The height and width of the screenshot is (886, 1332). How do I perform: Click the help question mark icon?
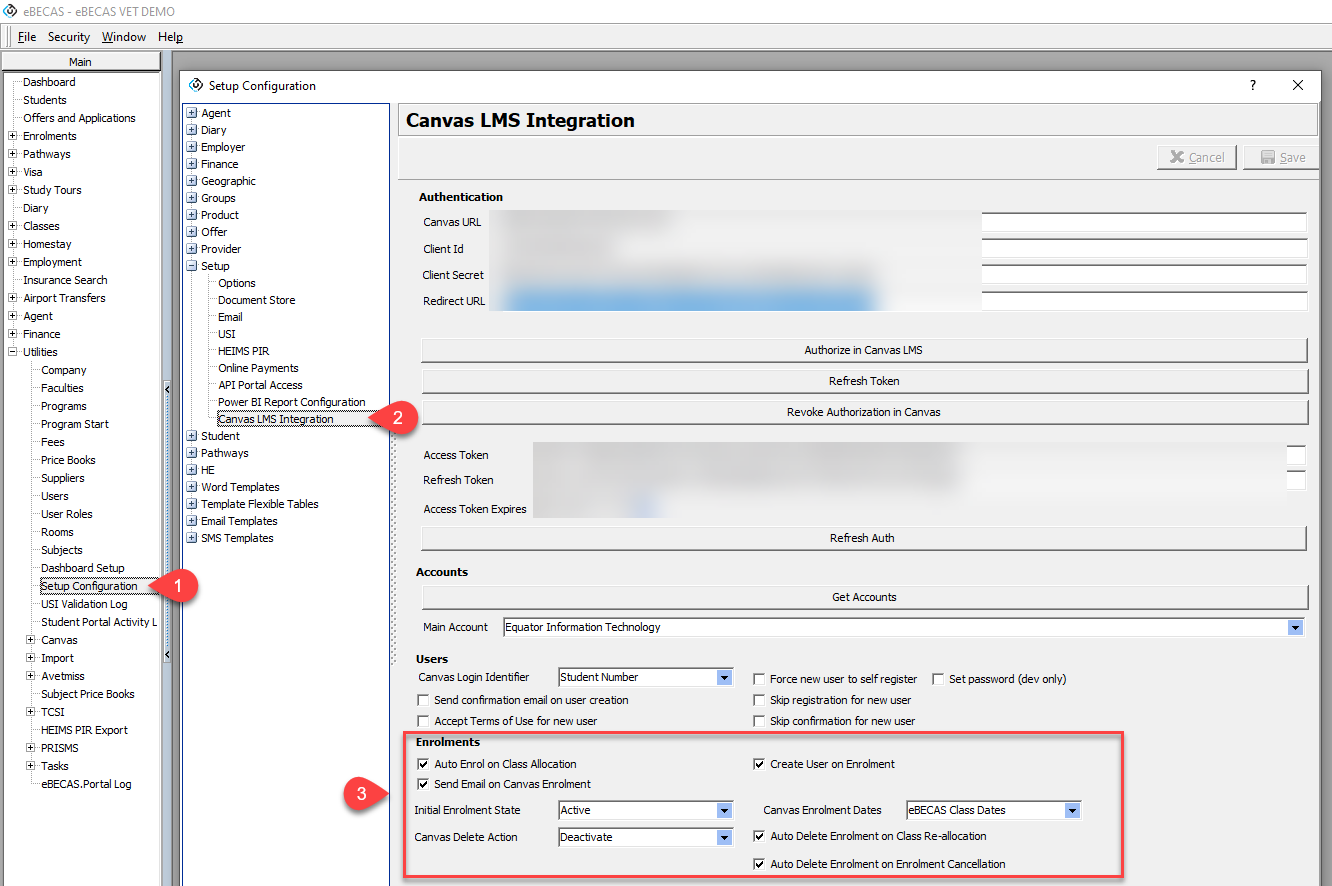(1253, 86)
